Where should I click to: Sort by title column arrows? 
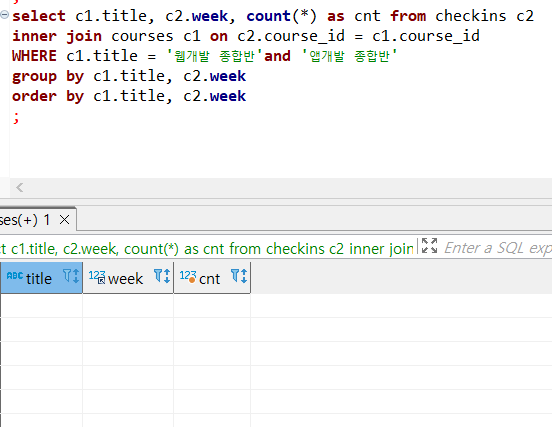(76, 276)
